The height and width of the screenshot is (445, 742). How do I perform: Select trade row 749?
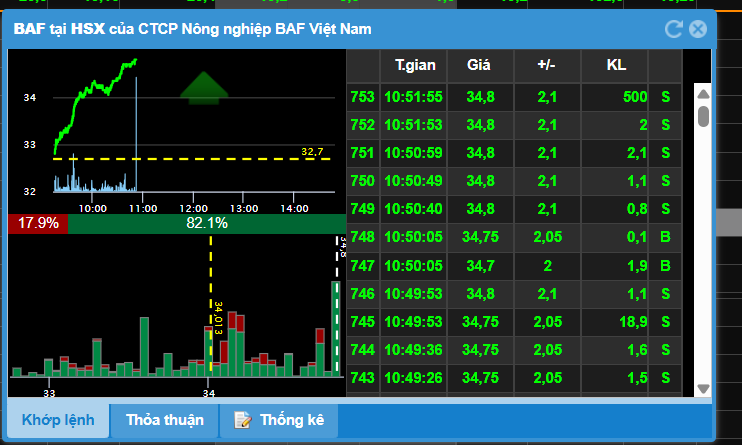click(514, 209)
